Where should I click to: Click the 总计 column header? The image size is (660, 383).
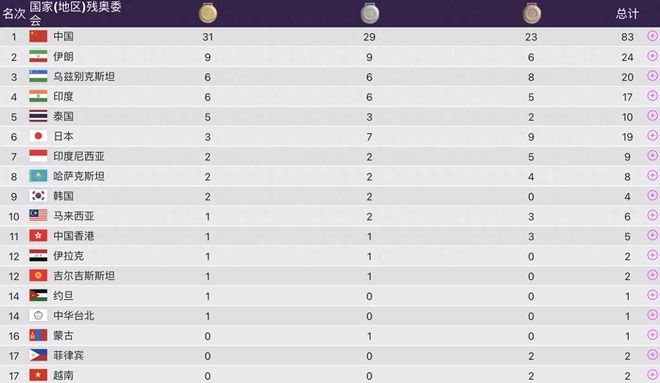point(627,13)
